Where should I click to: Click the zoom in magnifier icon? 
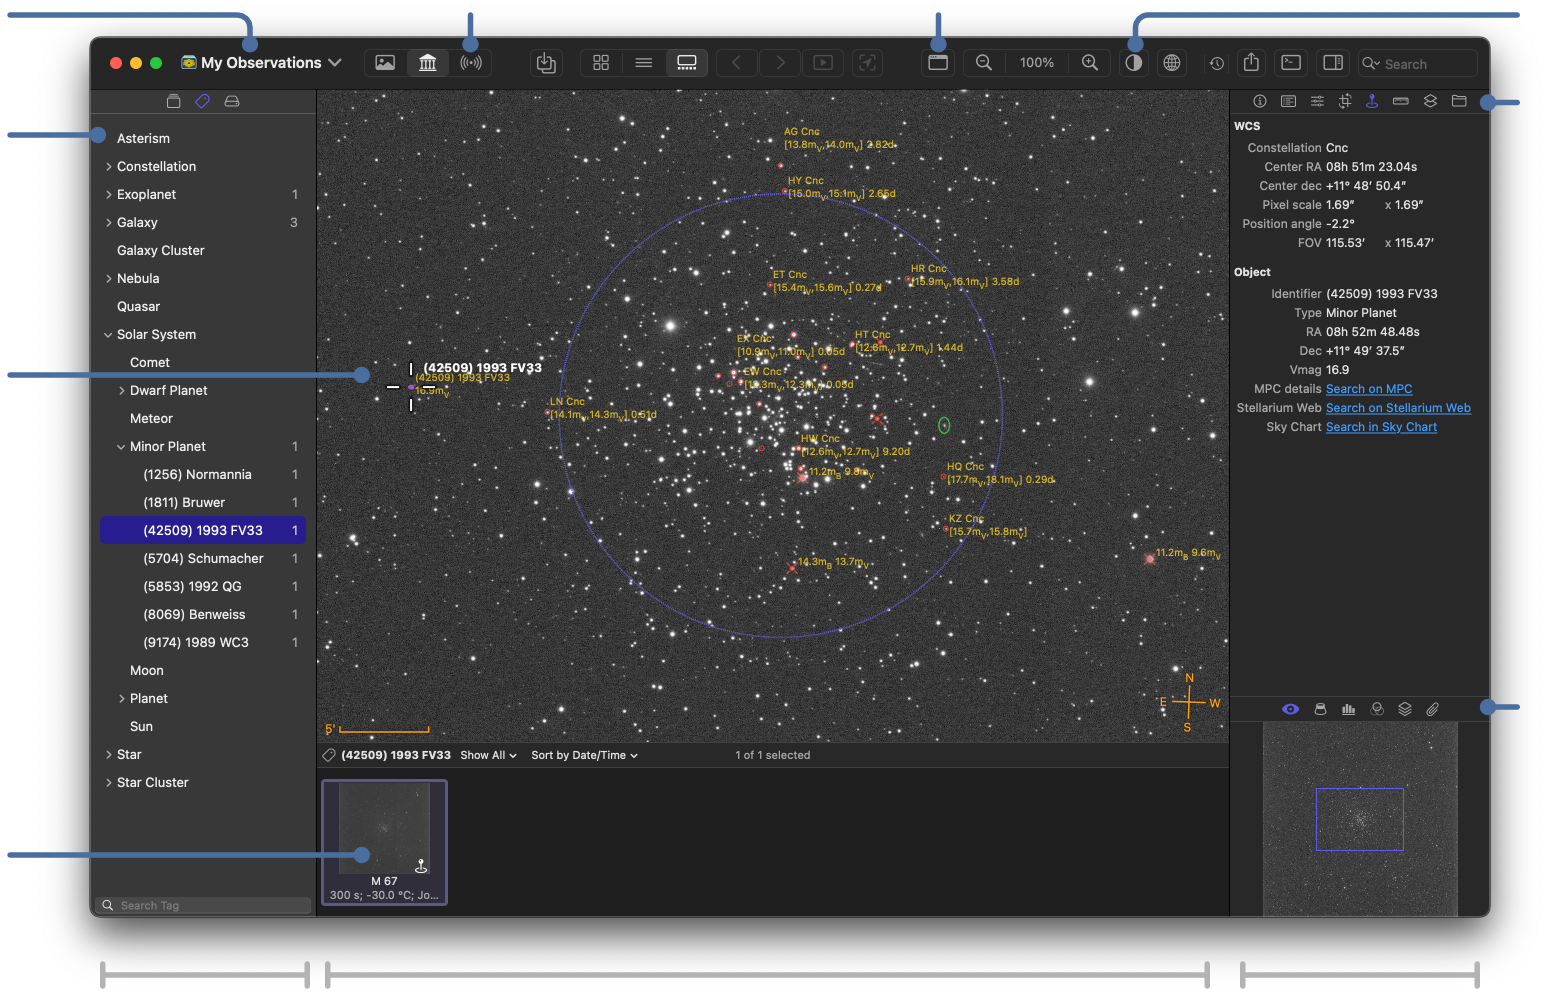click(1090, 63)
